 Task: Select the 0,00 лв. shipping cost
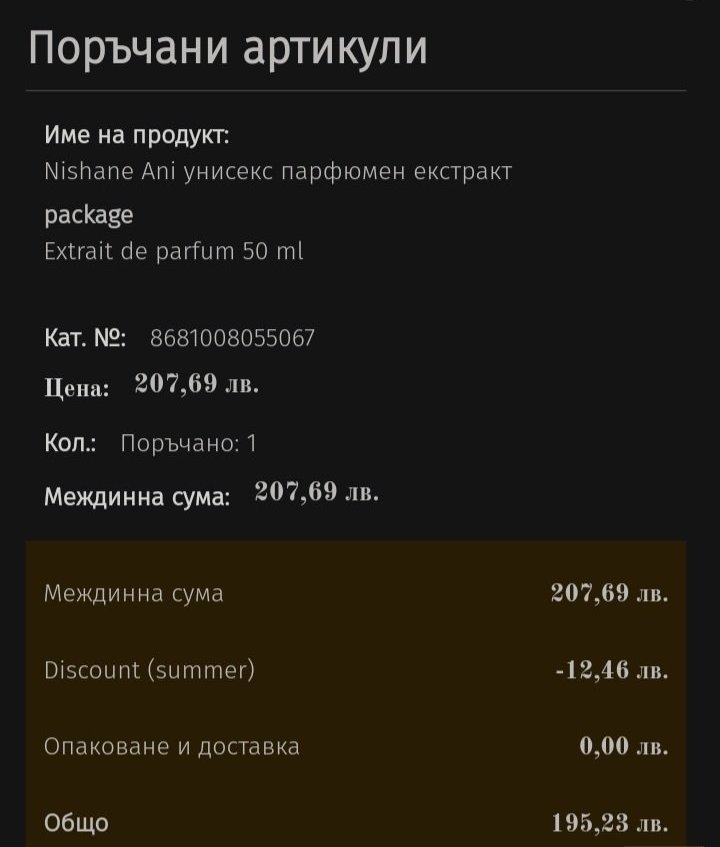[x=624, y=746]
